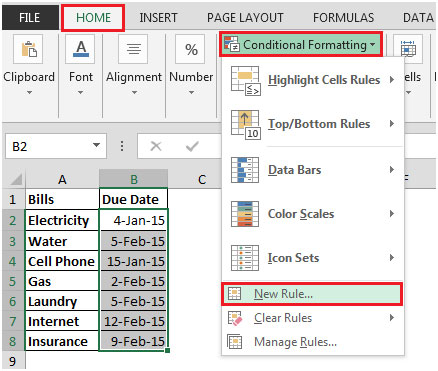Click the Alignment group icon

coord(133,49)
